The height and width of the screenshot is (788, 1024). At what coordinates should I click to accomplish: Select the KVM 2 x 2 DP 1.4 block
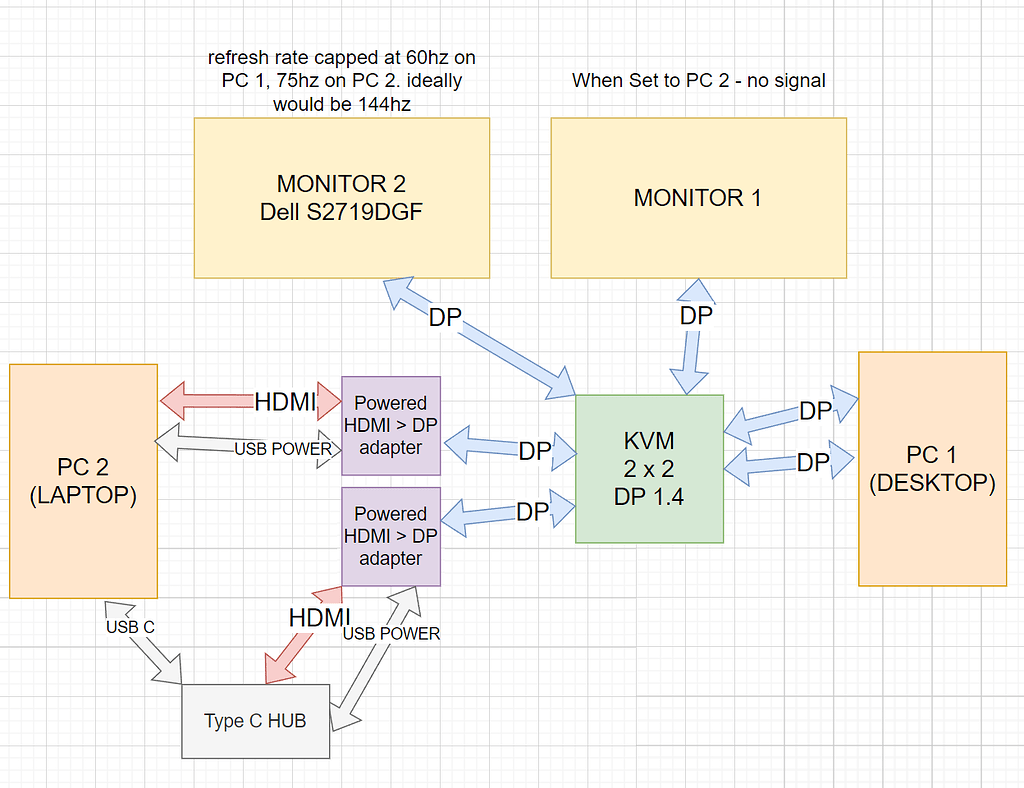(649, 468)
